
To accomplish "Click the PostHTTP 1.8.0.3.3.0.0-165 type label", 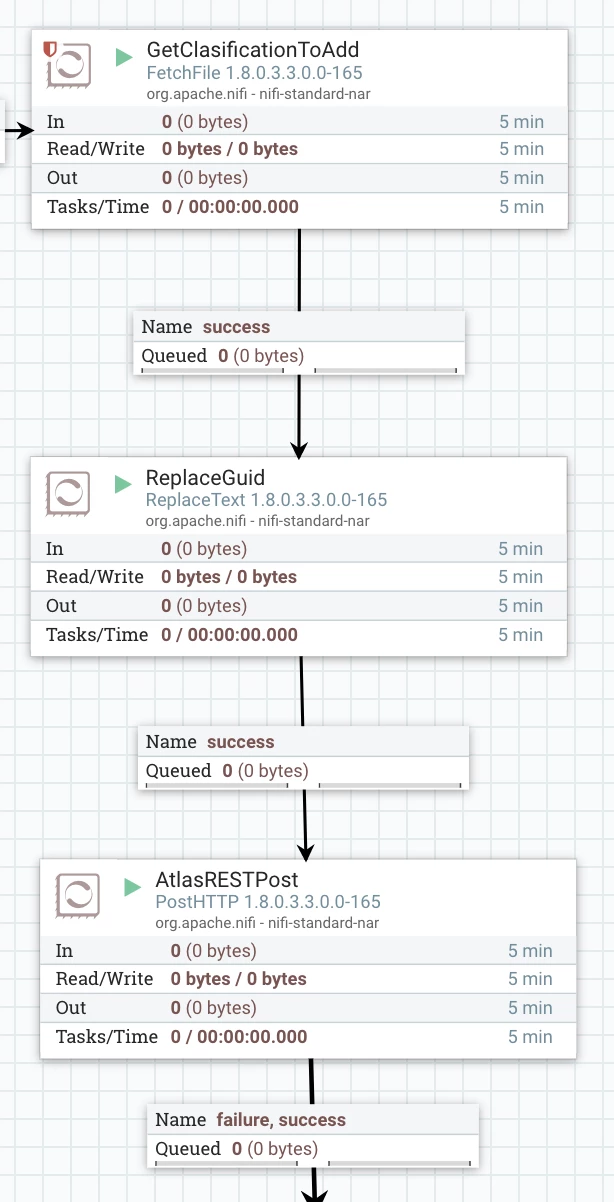I will 268,902.
